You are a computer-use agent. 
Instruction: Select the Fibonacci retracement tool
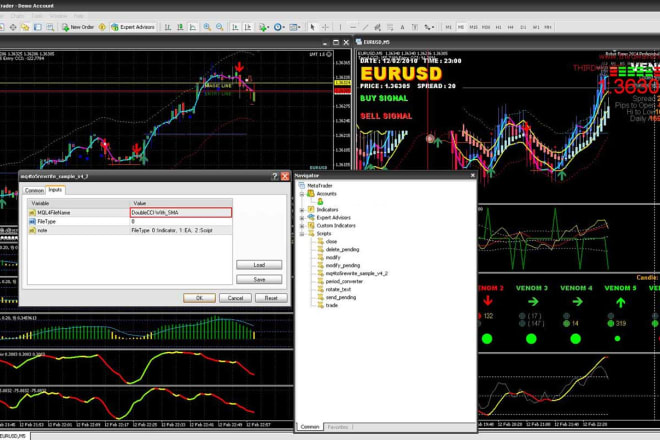[x=390, y=27]
